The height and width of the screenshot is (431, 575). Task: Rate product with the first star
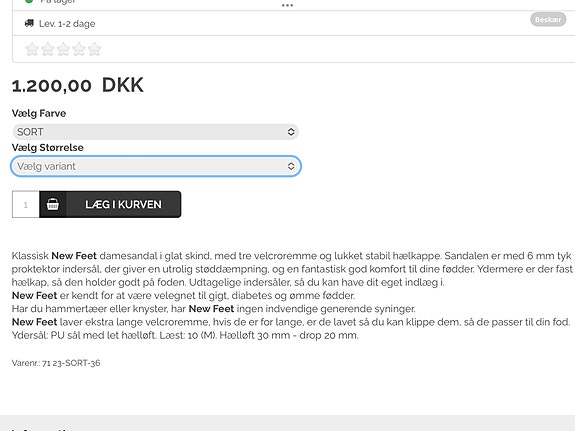pos(32,49)
